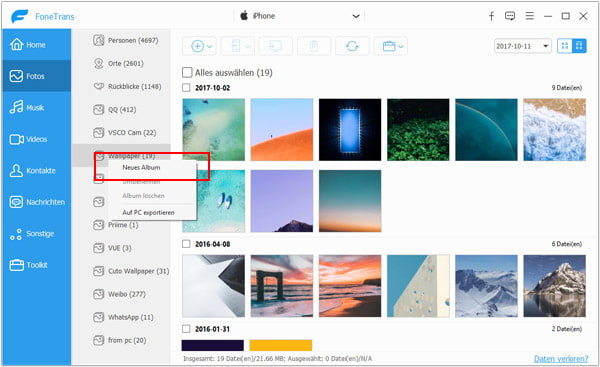The height and width of the screenshot is (367, 600).
Task: Click the export to PC monitor icon
Action: point(276,46)
